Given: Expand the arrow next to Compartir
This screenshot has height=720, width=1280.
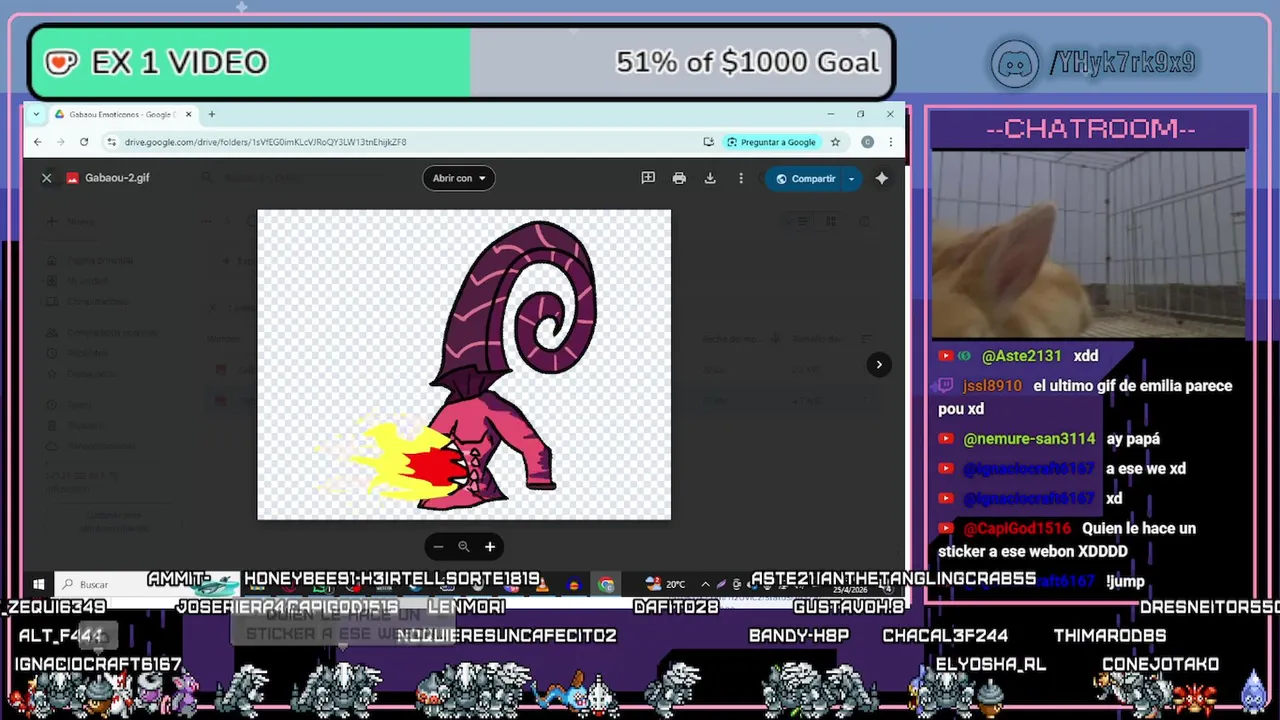Looking at the screenshot, I should coord(852,178).
